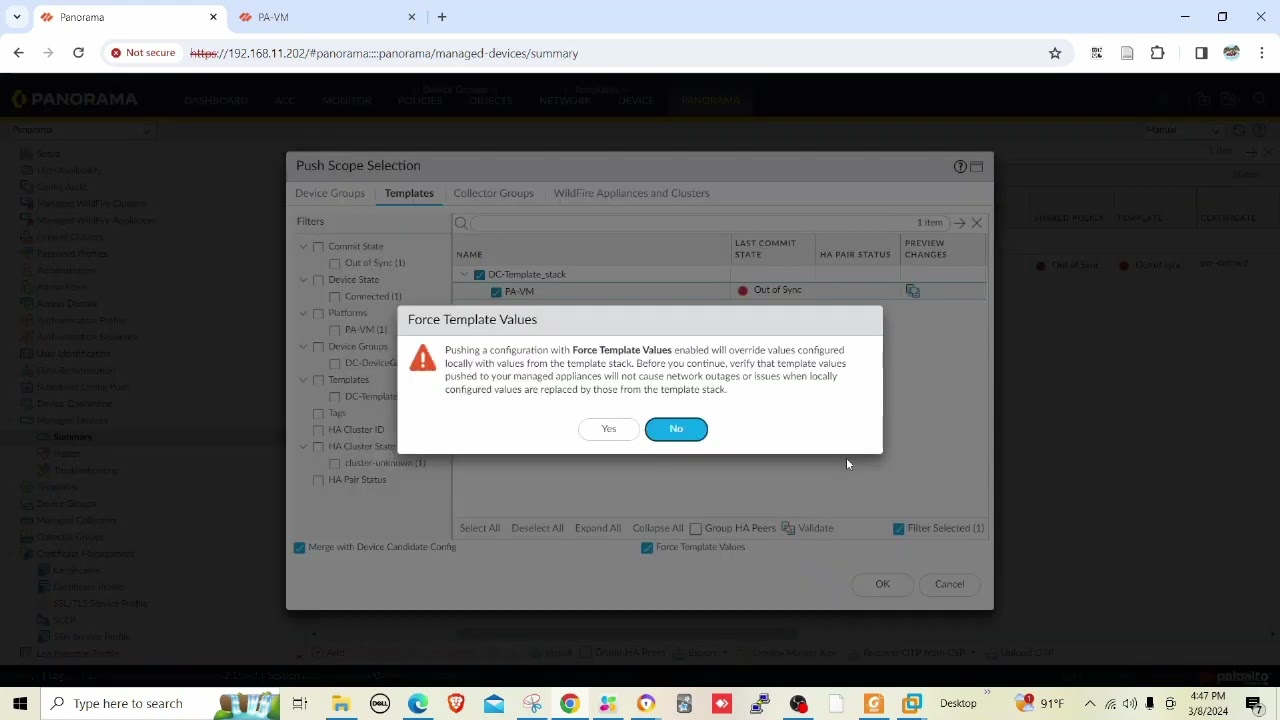Check the cluster-unknown (1) filter
Screen dimensions: 1280x720
point(335,463)
